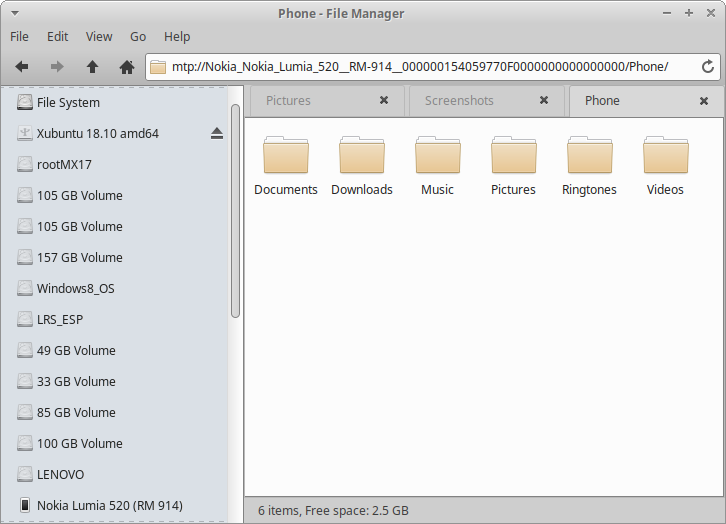Open the File menu
726x524 pixels.
click(x=19, y=37)
